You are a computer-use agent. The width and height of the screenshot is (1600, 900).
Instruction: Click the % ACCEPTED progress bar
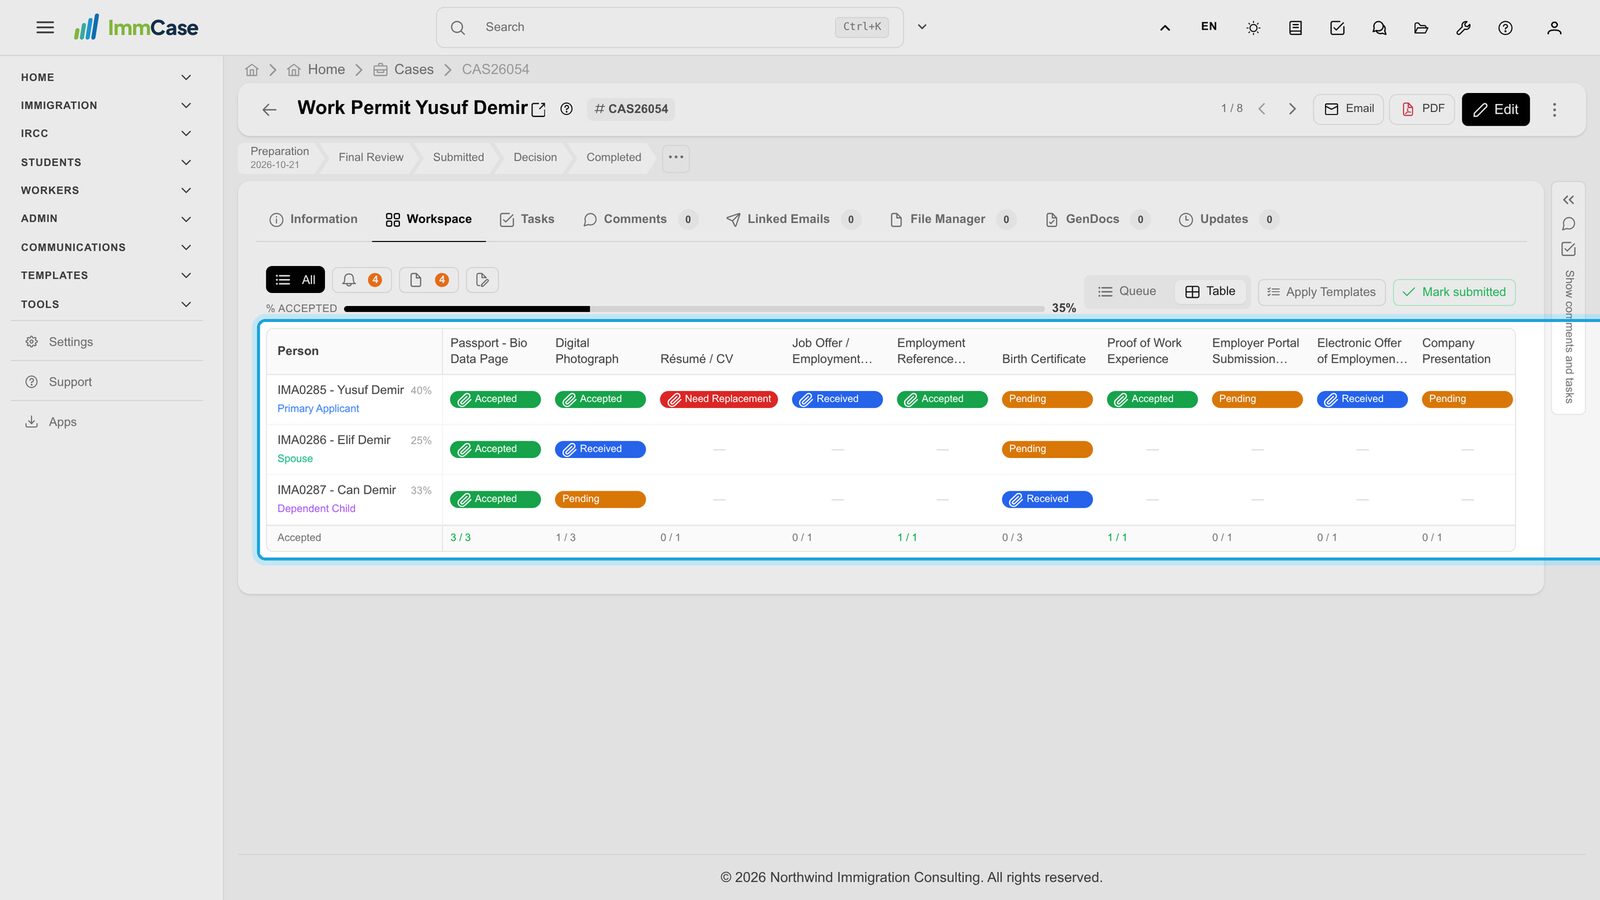695,309
